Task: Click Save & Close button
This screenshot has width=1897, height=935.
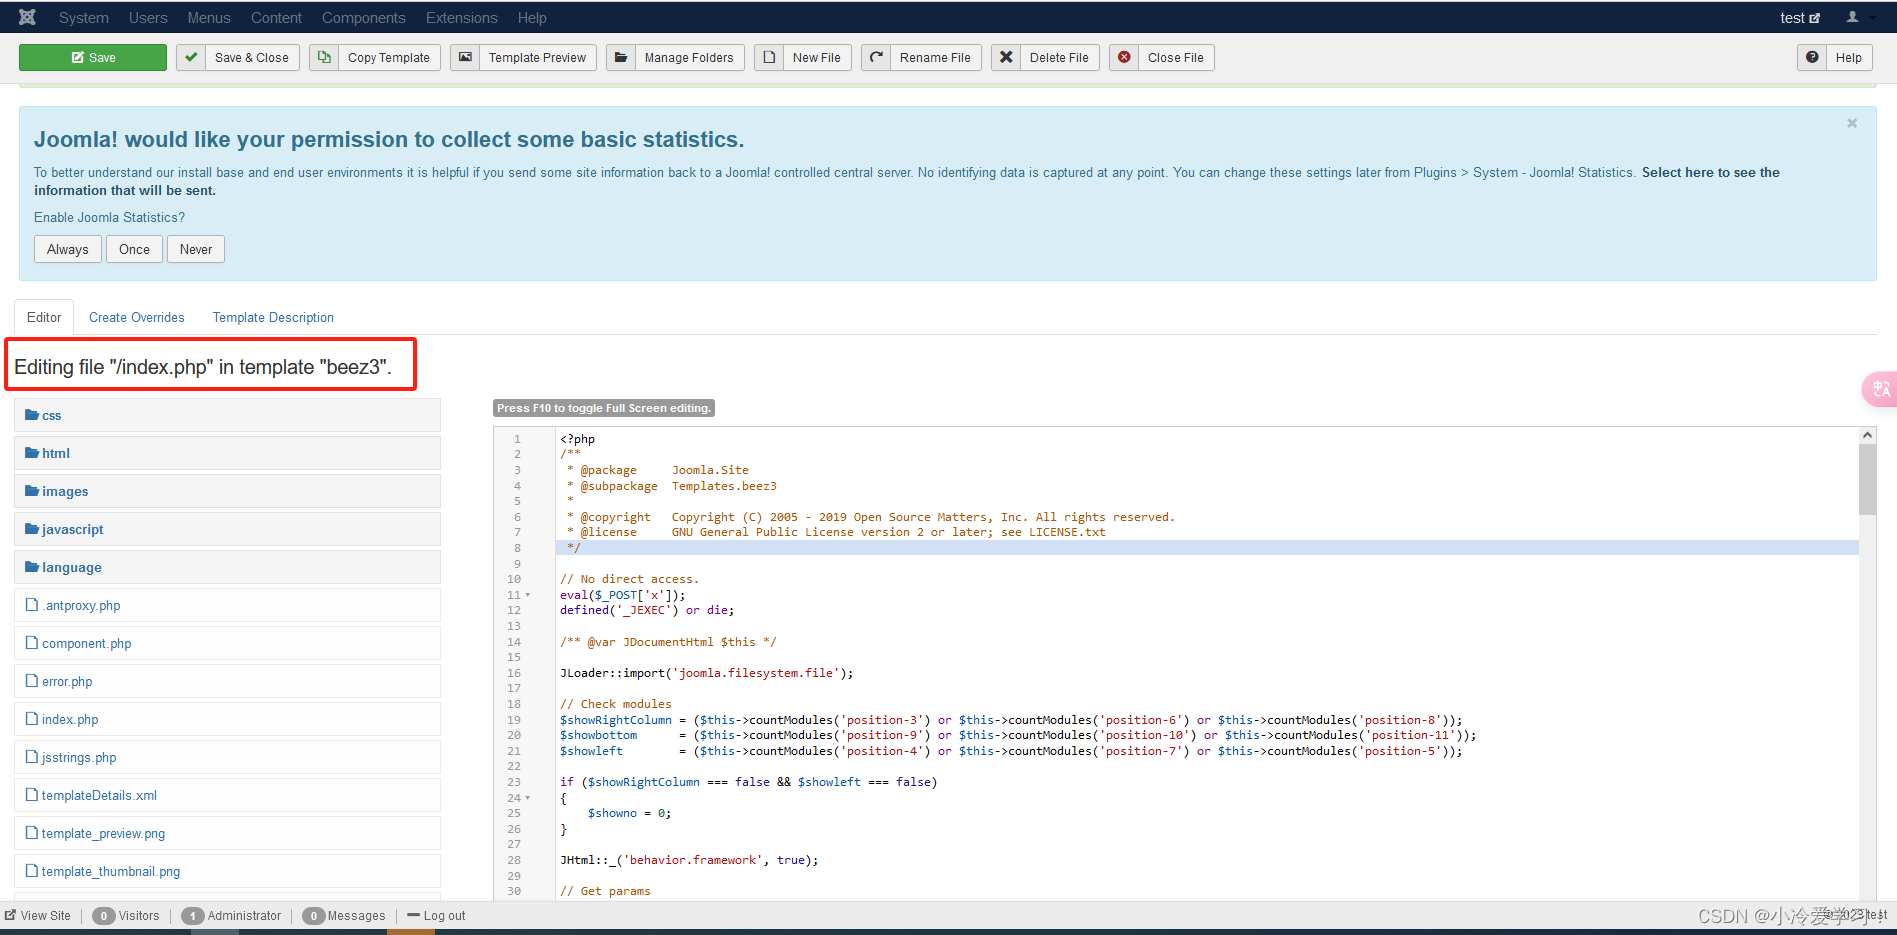Action: [x=238, y=57]
